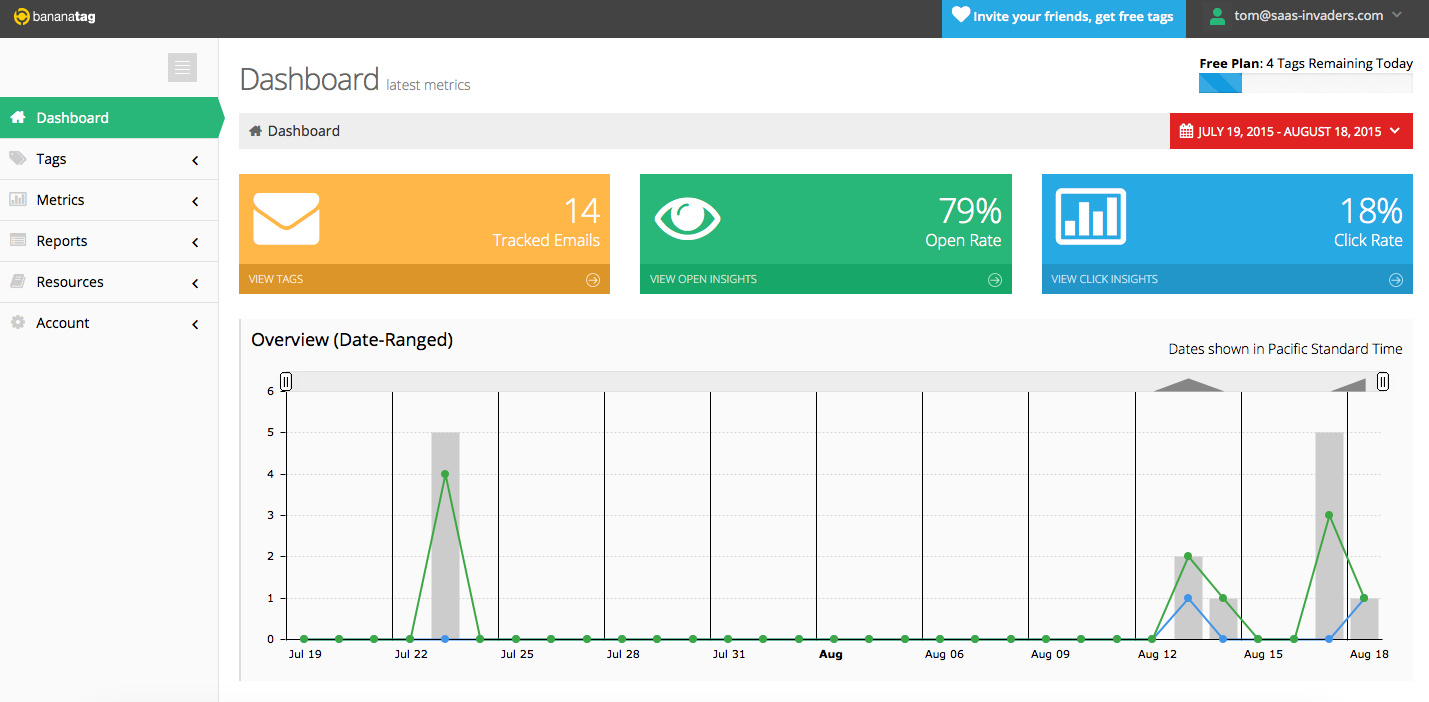Click the Reports icon in sidebar
Screen dimensions: 1429x702
pyautogui.click(x=17, y=240)
